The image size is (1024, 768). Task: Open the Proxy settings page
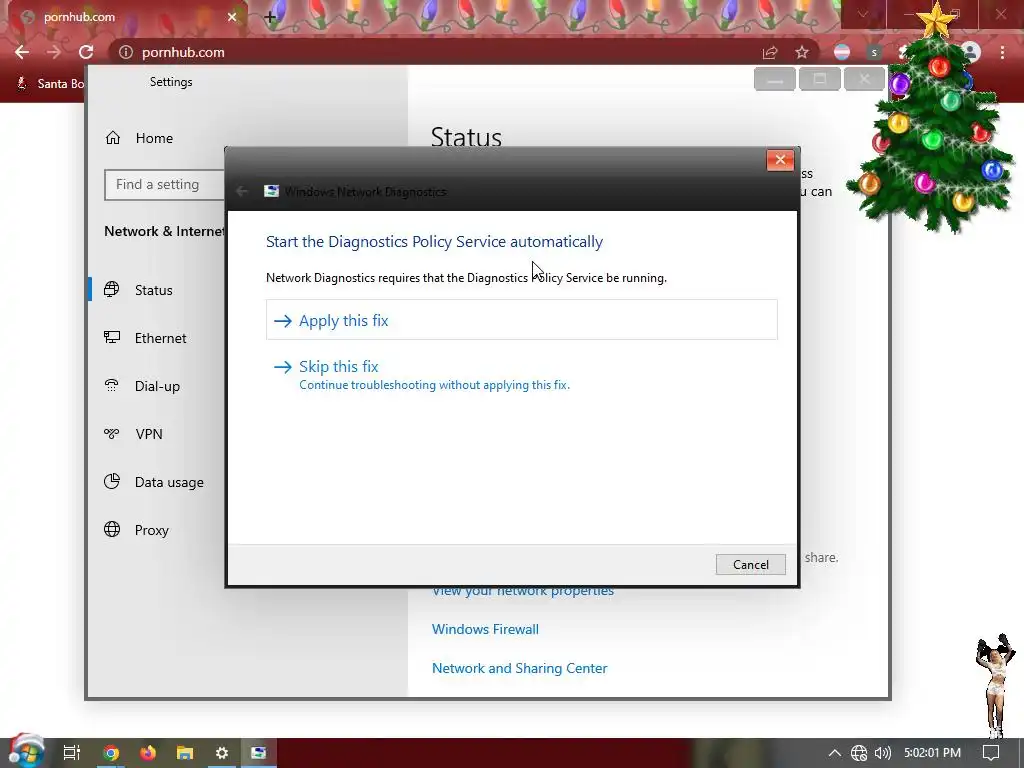click(152, 530)
